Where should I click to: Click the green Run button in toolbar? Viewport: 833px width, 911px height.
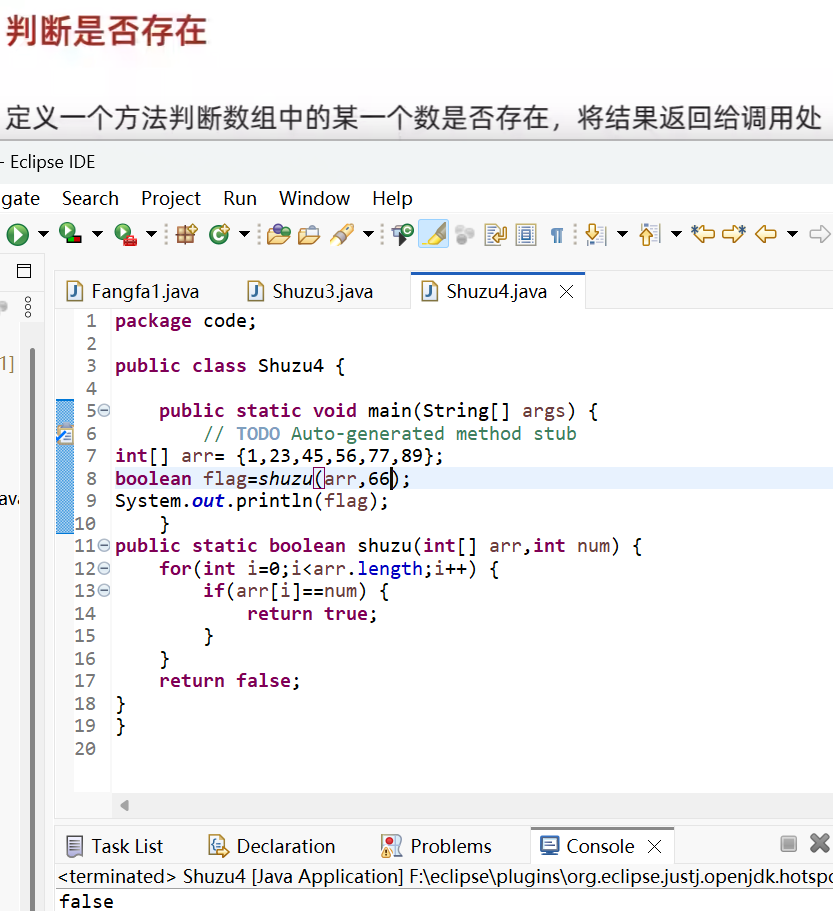pos(17,235)
